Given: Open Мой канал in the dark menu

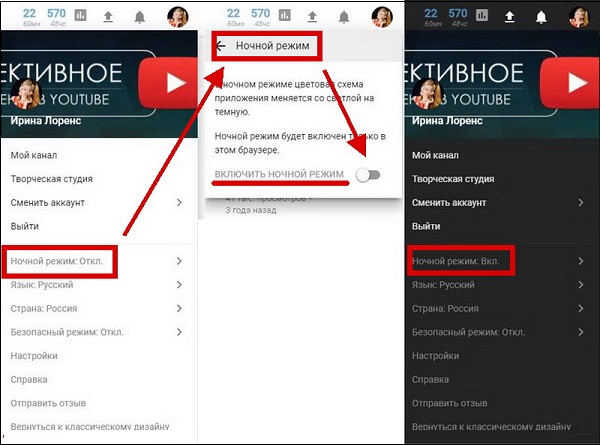Looking at the screenshot, I should click(435, 155).
